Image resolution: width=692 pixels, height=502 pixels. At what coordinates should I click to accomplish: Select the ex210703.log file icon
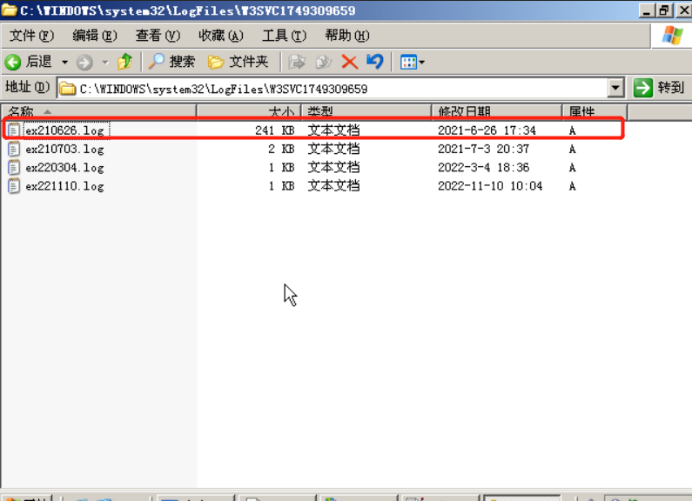tap(14, 149)
